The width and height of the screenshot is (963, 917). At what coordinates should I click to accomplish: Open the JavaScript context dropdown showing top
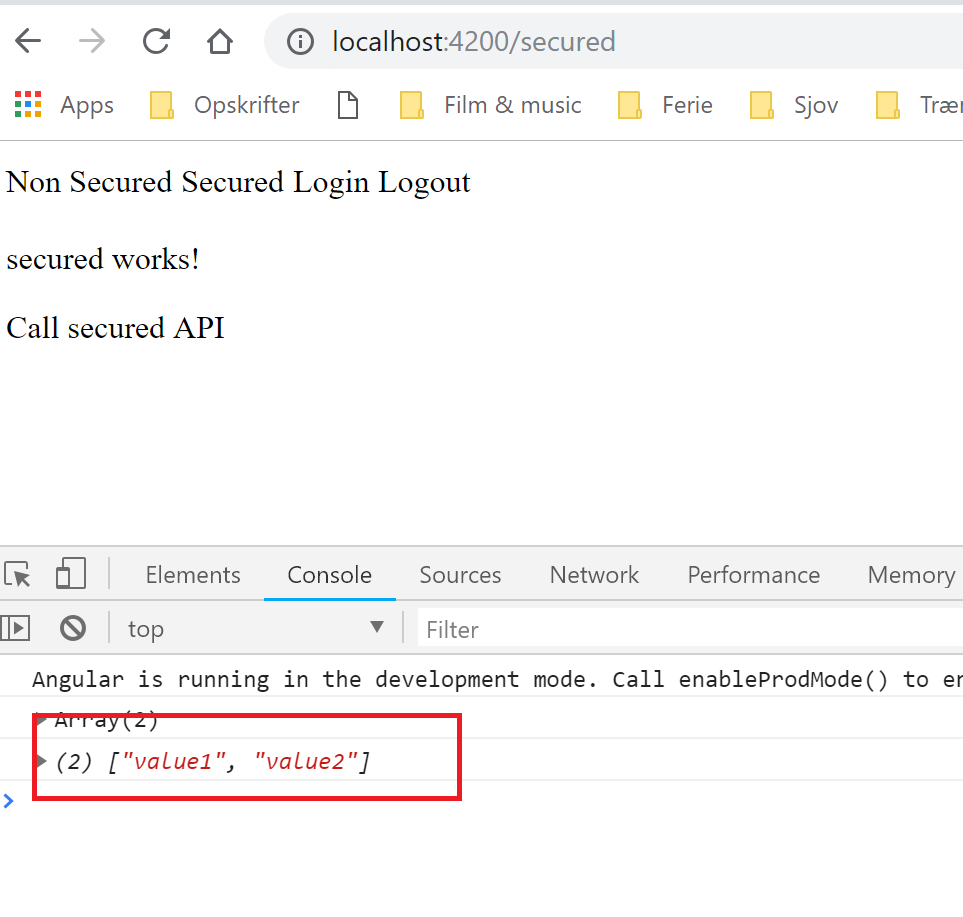tap(255, 628)
